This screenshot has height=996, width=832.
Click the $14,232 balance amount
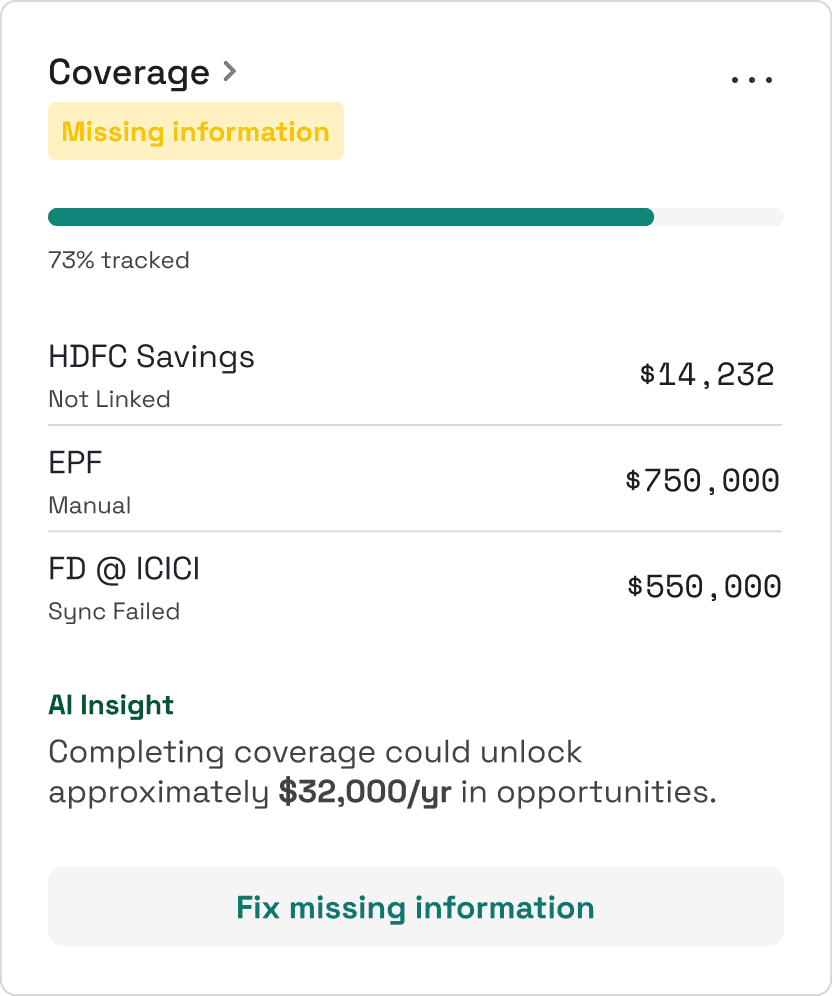click(707, 375)
